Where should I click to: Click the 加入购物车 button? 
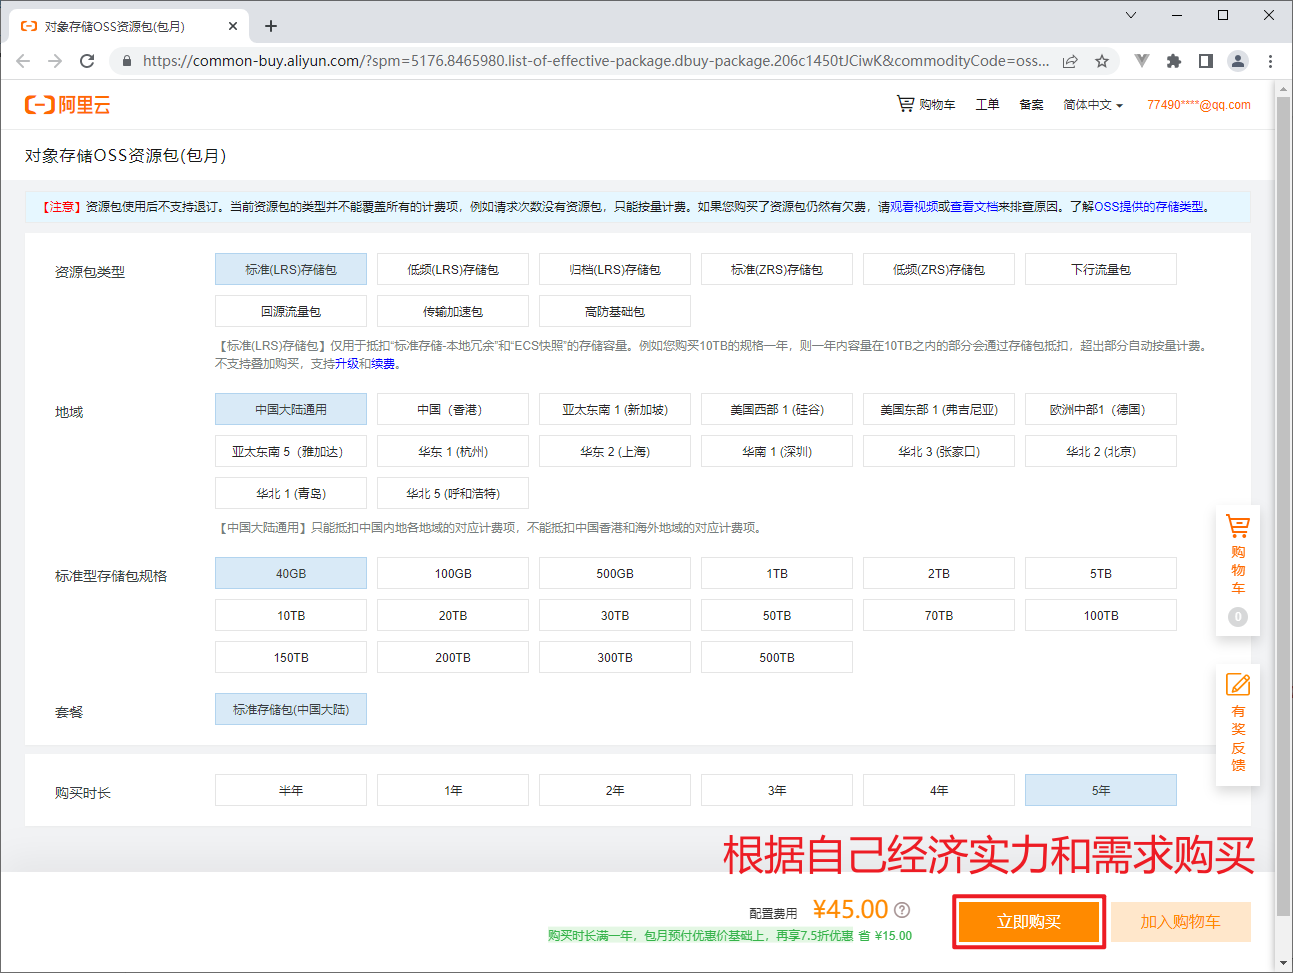1181,922
